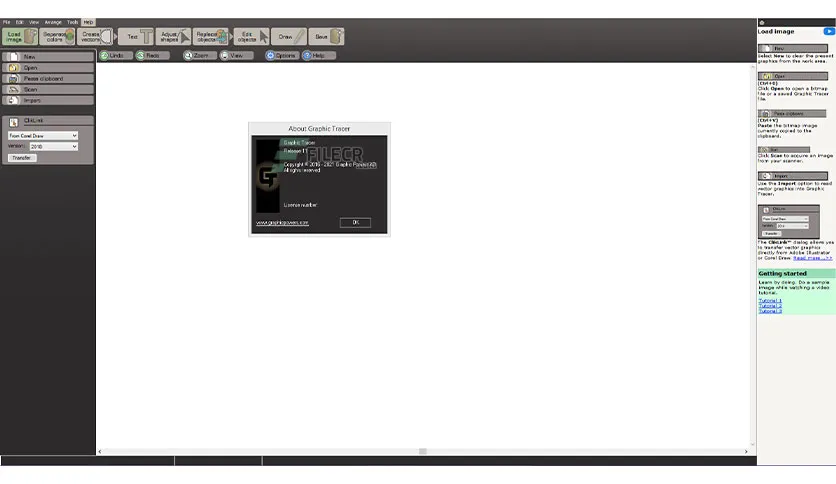Click the Open image in help panel
This screenshot has width=836, height=484.
point(793,76)
